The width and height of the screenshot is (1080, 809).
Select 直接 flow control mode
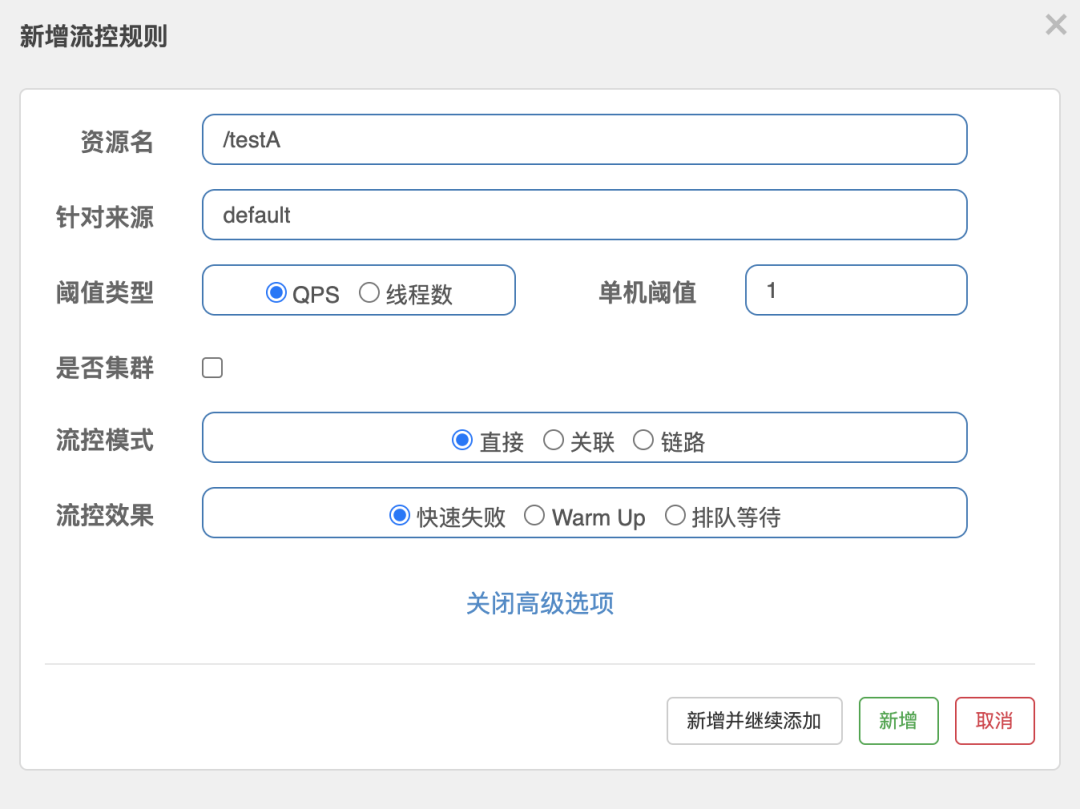click(x=462, y=440)
